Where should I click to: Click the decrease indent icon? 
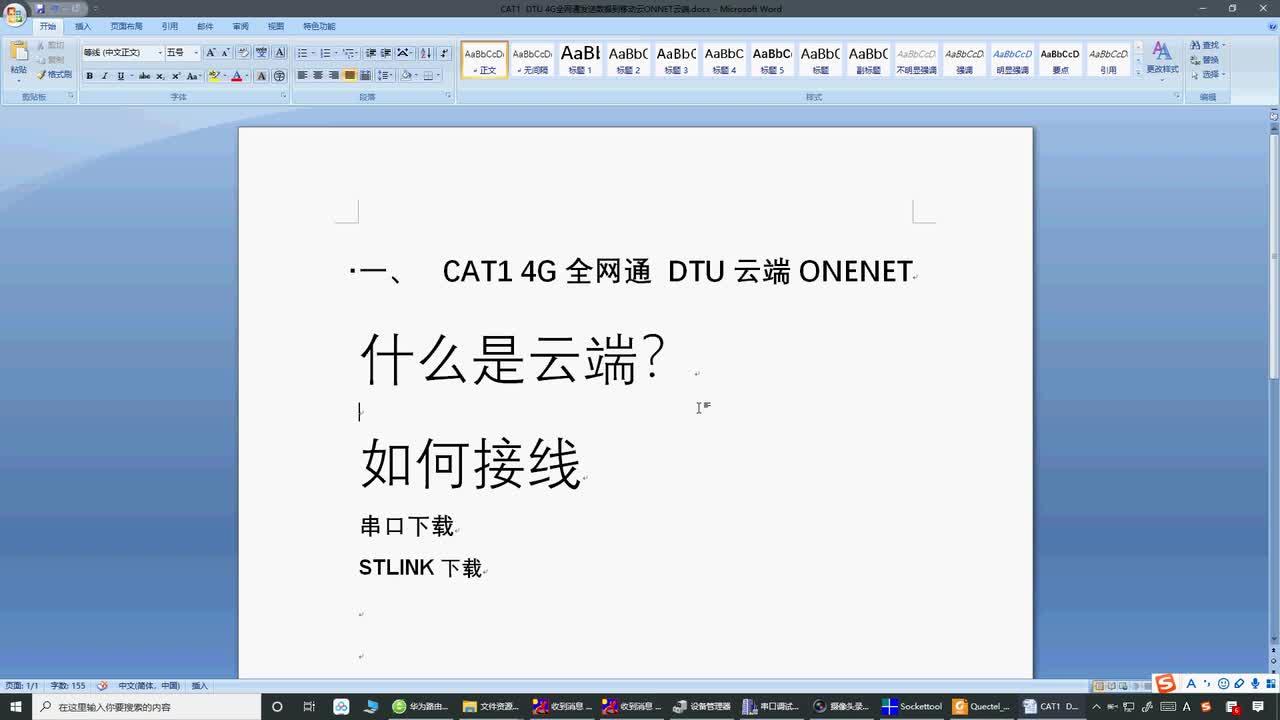click(x=371, y=53)
